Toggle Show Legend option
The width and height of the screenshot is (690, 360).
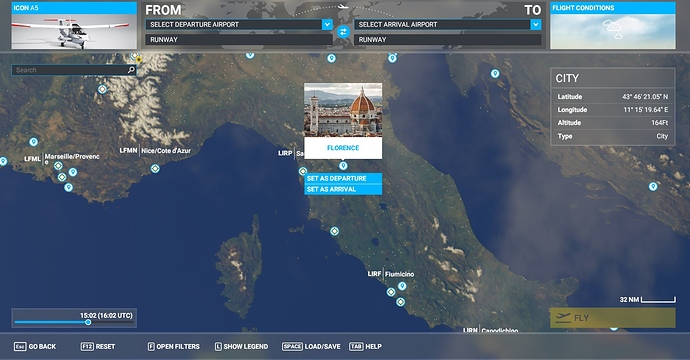coord(241,347)
